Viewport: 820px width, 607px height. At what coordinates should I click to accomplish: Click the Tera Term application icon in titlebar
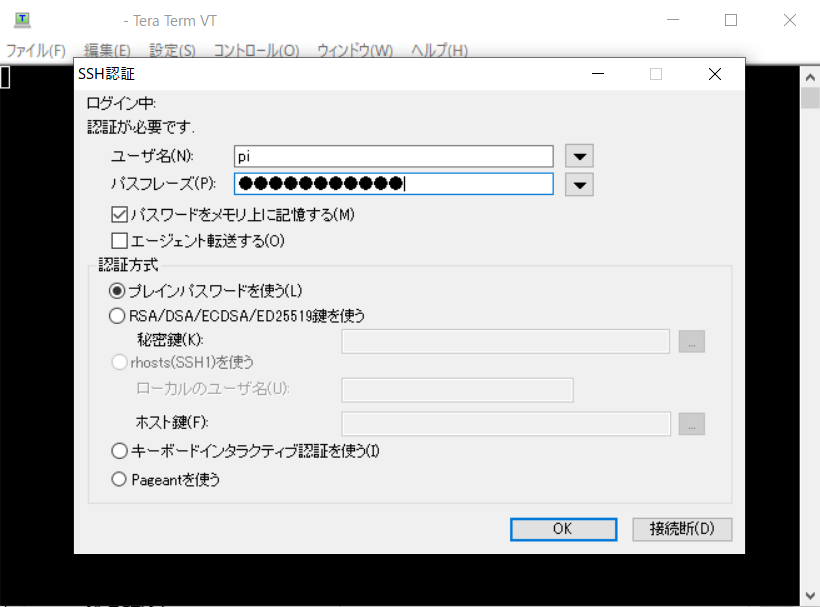pyautogui.click(x=22, y=19)
